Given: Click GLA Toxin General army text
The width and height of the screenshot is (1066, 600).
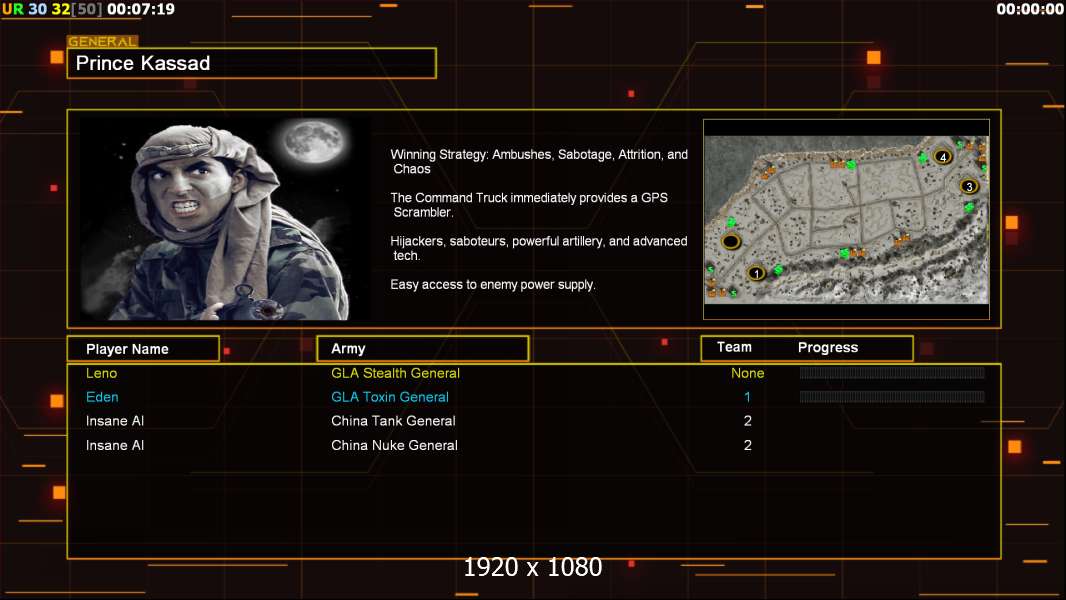Looking at the screenshot, I should tap(390, 397).
